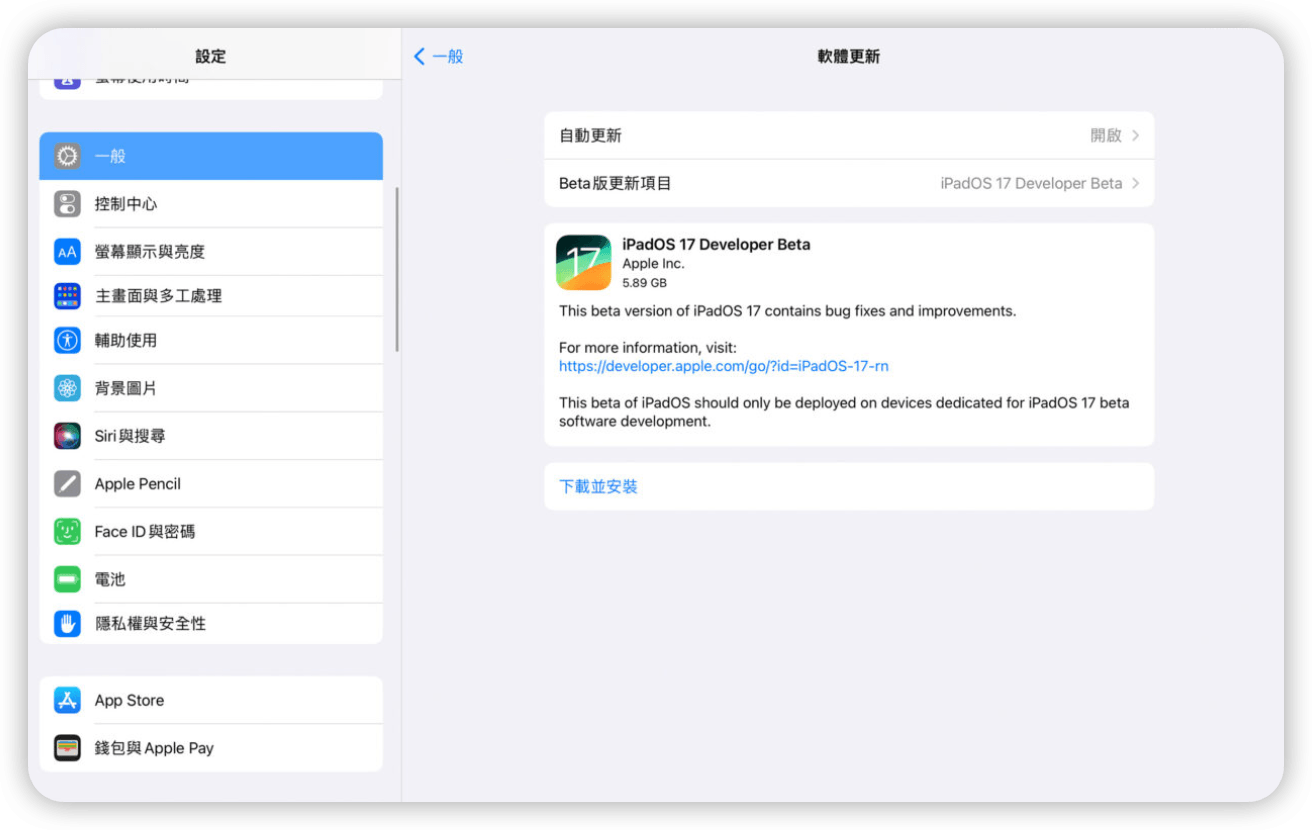Click the Apple Pencil icon
The width and height of the screenshot is (1312, 830).
pos(67,484)
